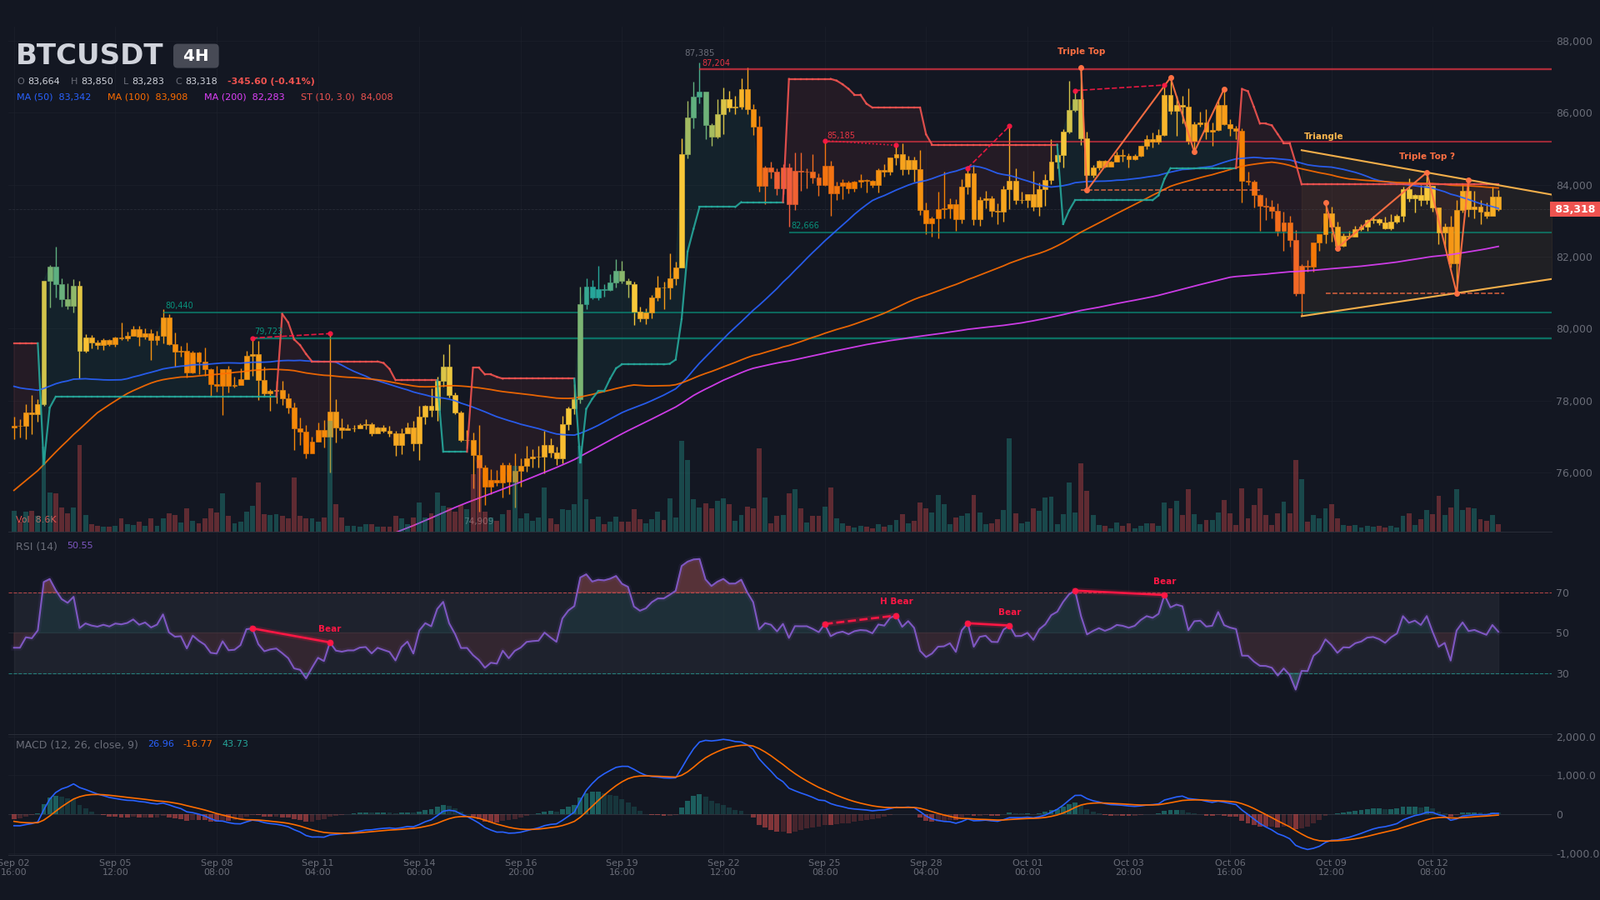Click the 88,000 price axis label
1600x900 pixels.
(x=1574, y=41)
